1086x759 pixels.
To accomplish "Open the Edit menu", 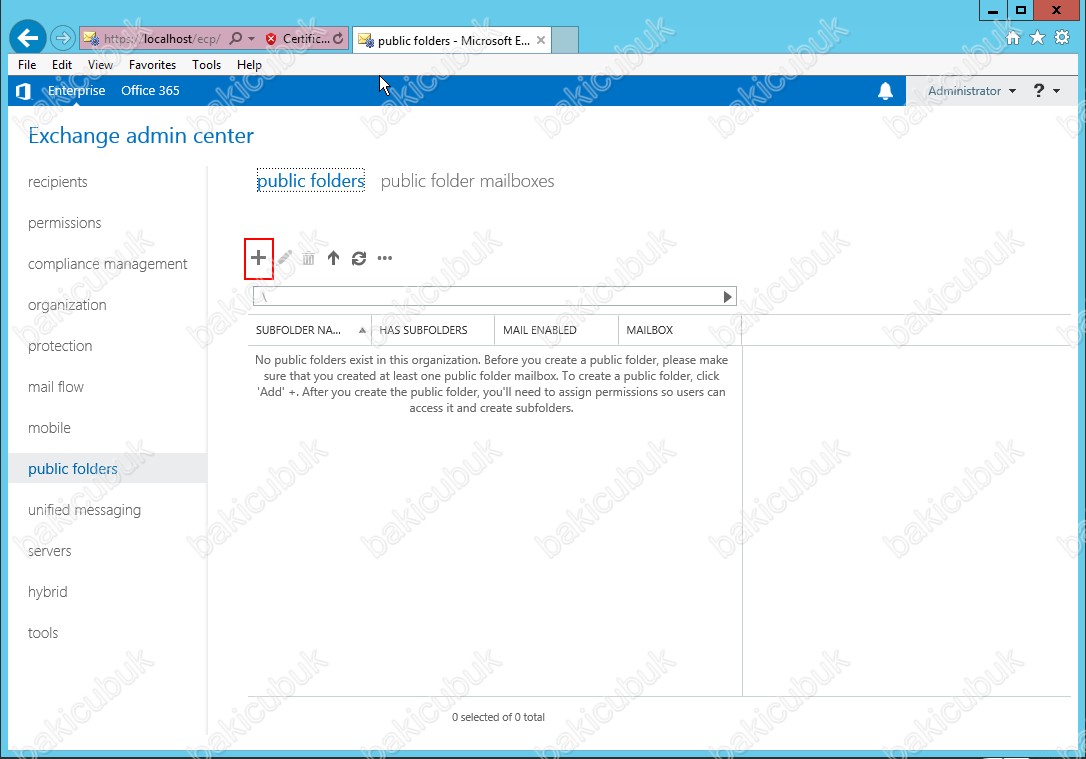I will [x=62, y=64].
